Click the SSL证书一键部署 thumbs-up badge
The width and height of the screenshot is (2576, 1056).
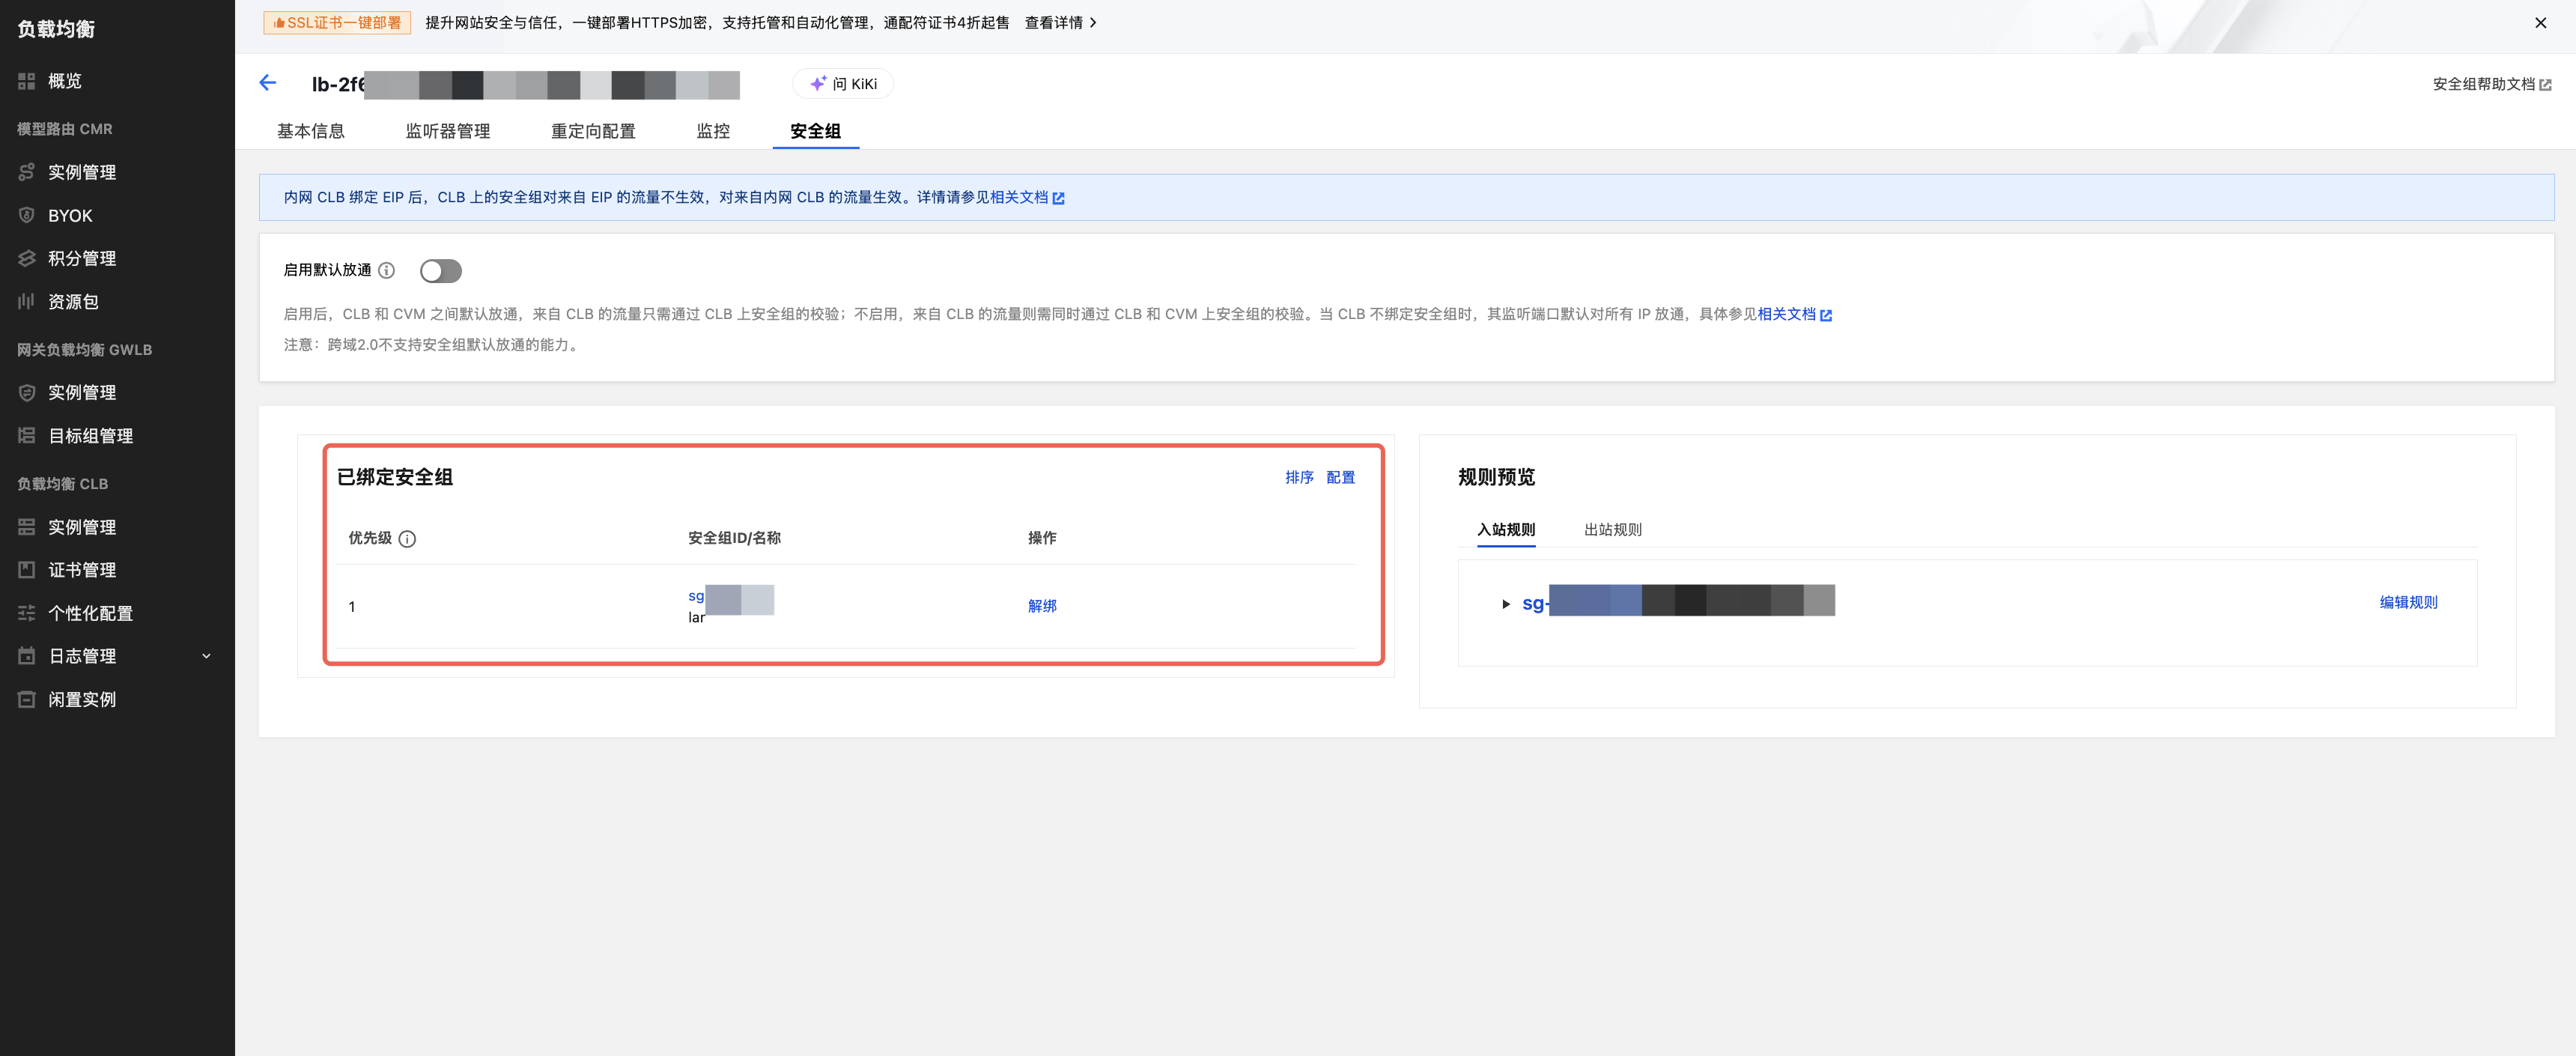[337, 22]
